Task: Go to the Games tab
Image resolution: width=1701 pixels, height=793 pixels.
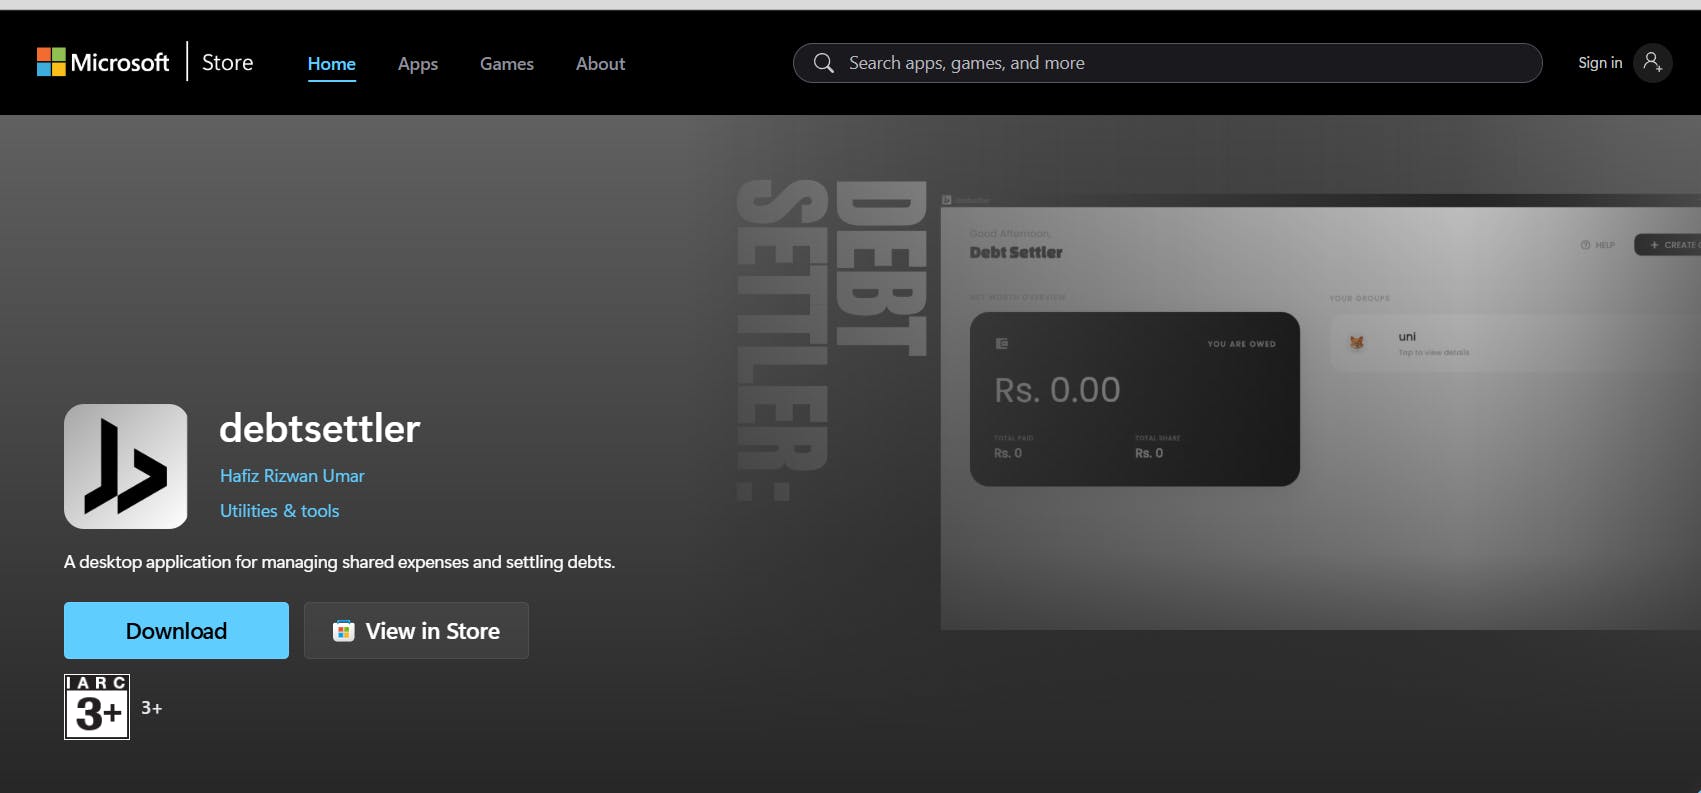Action: click(507, 63)
